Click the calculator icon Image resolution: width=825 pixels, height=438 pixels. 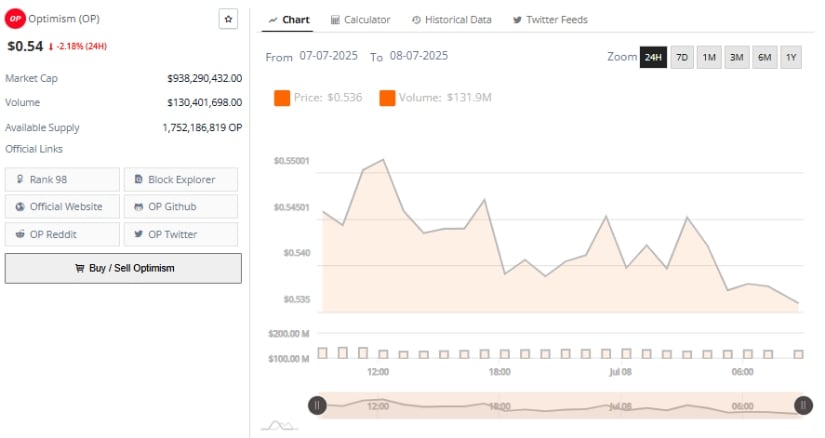point(335,20)
